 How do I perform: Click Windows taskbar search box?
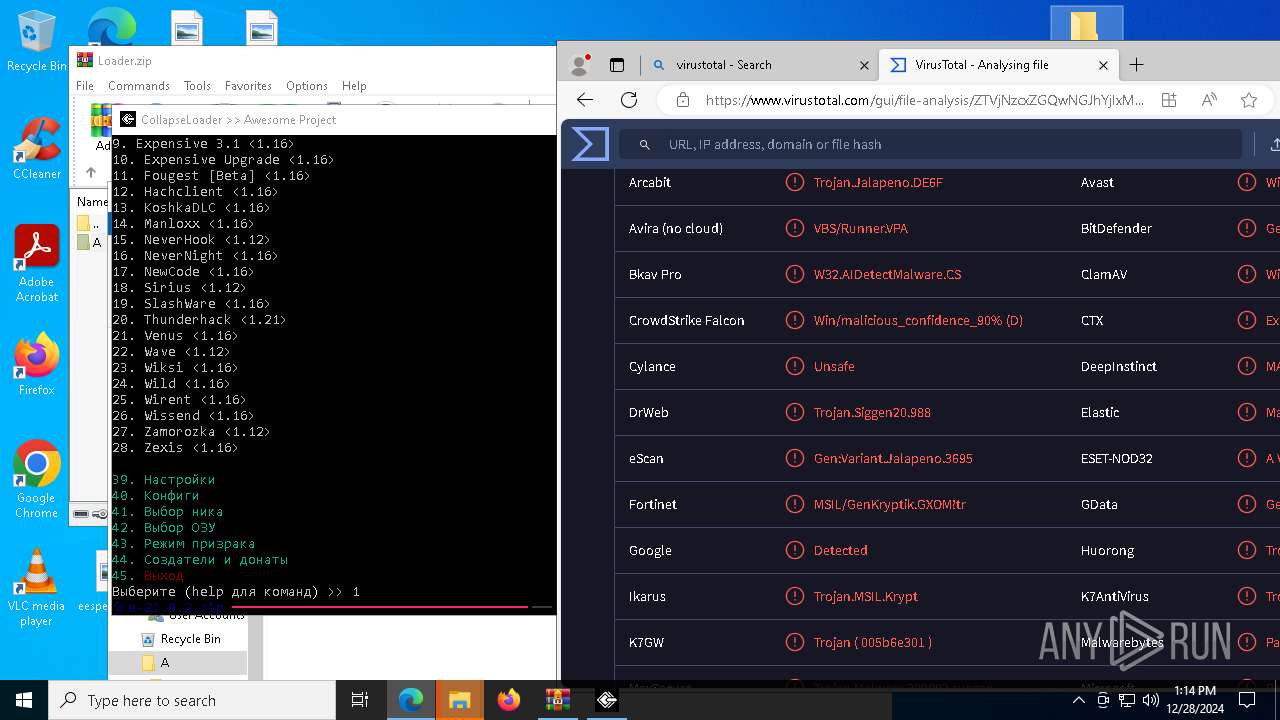pyautogui.click(x=192, y=700)
